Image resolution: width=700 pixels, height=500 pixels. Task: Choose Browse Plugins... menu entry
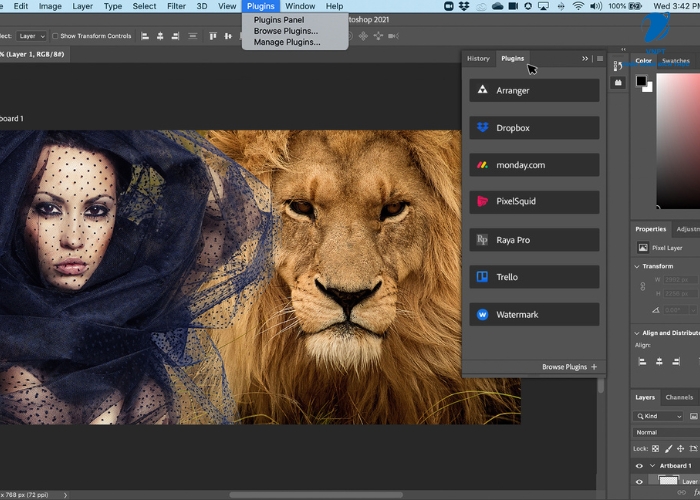click(x=286, y=31)
